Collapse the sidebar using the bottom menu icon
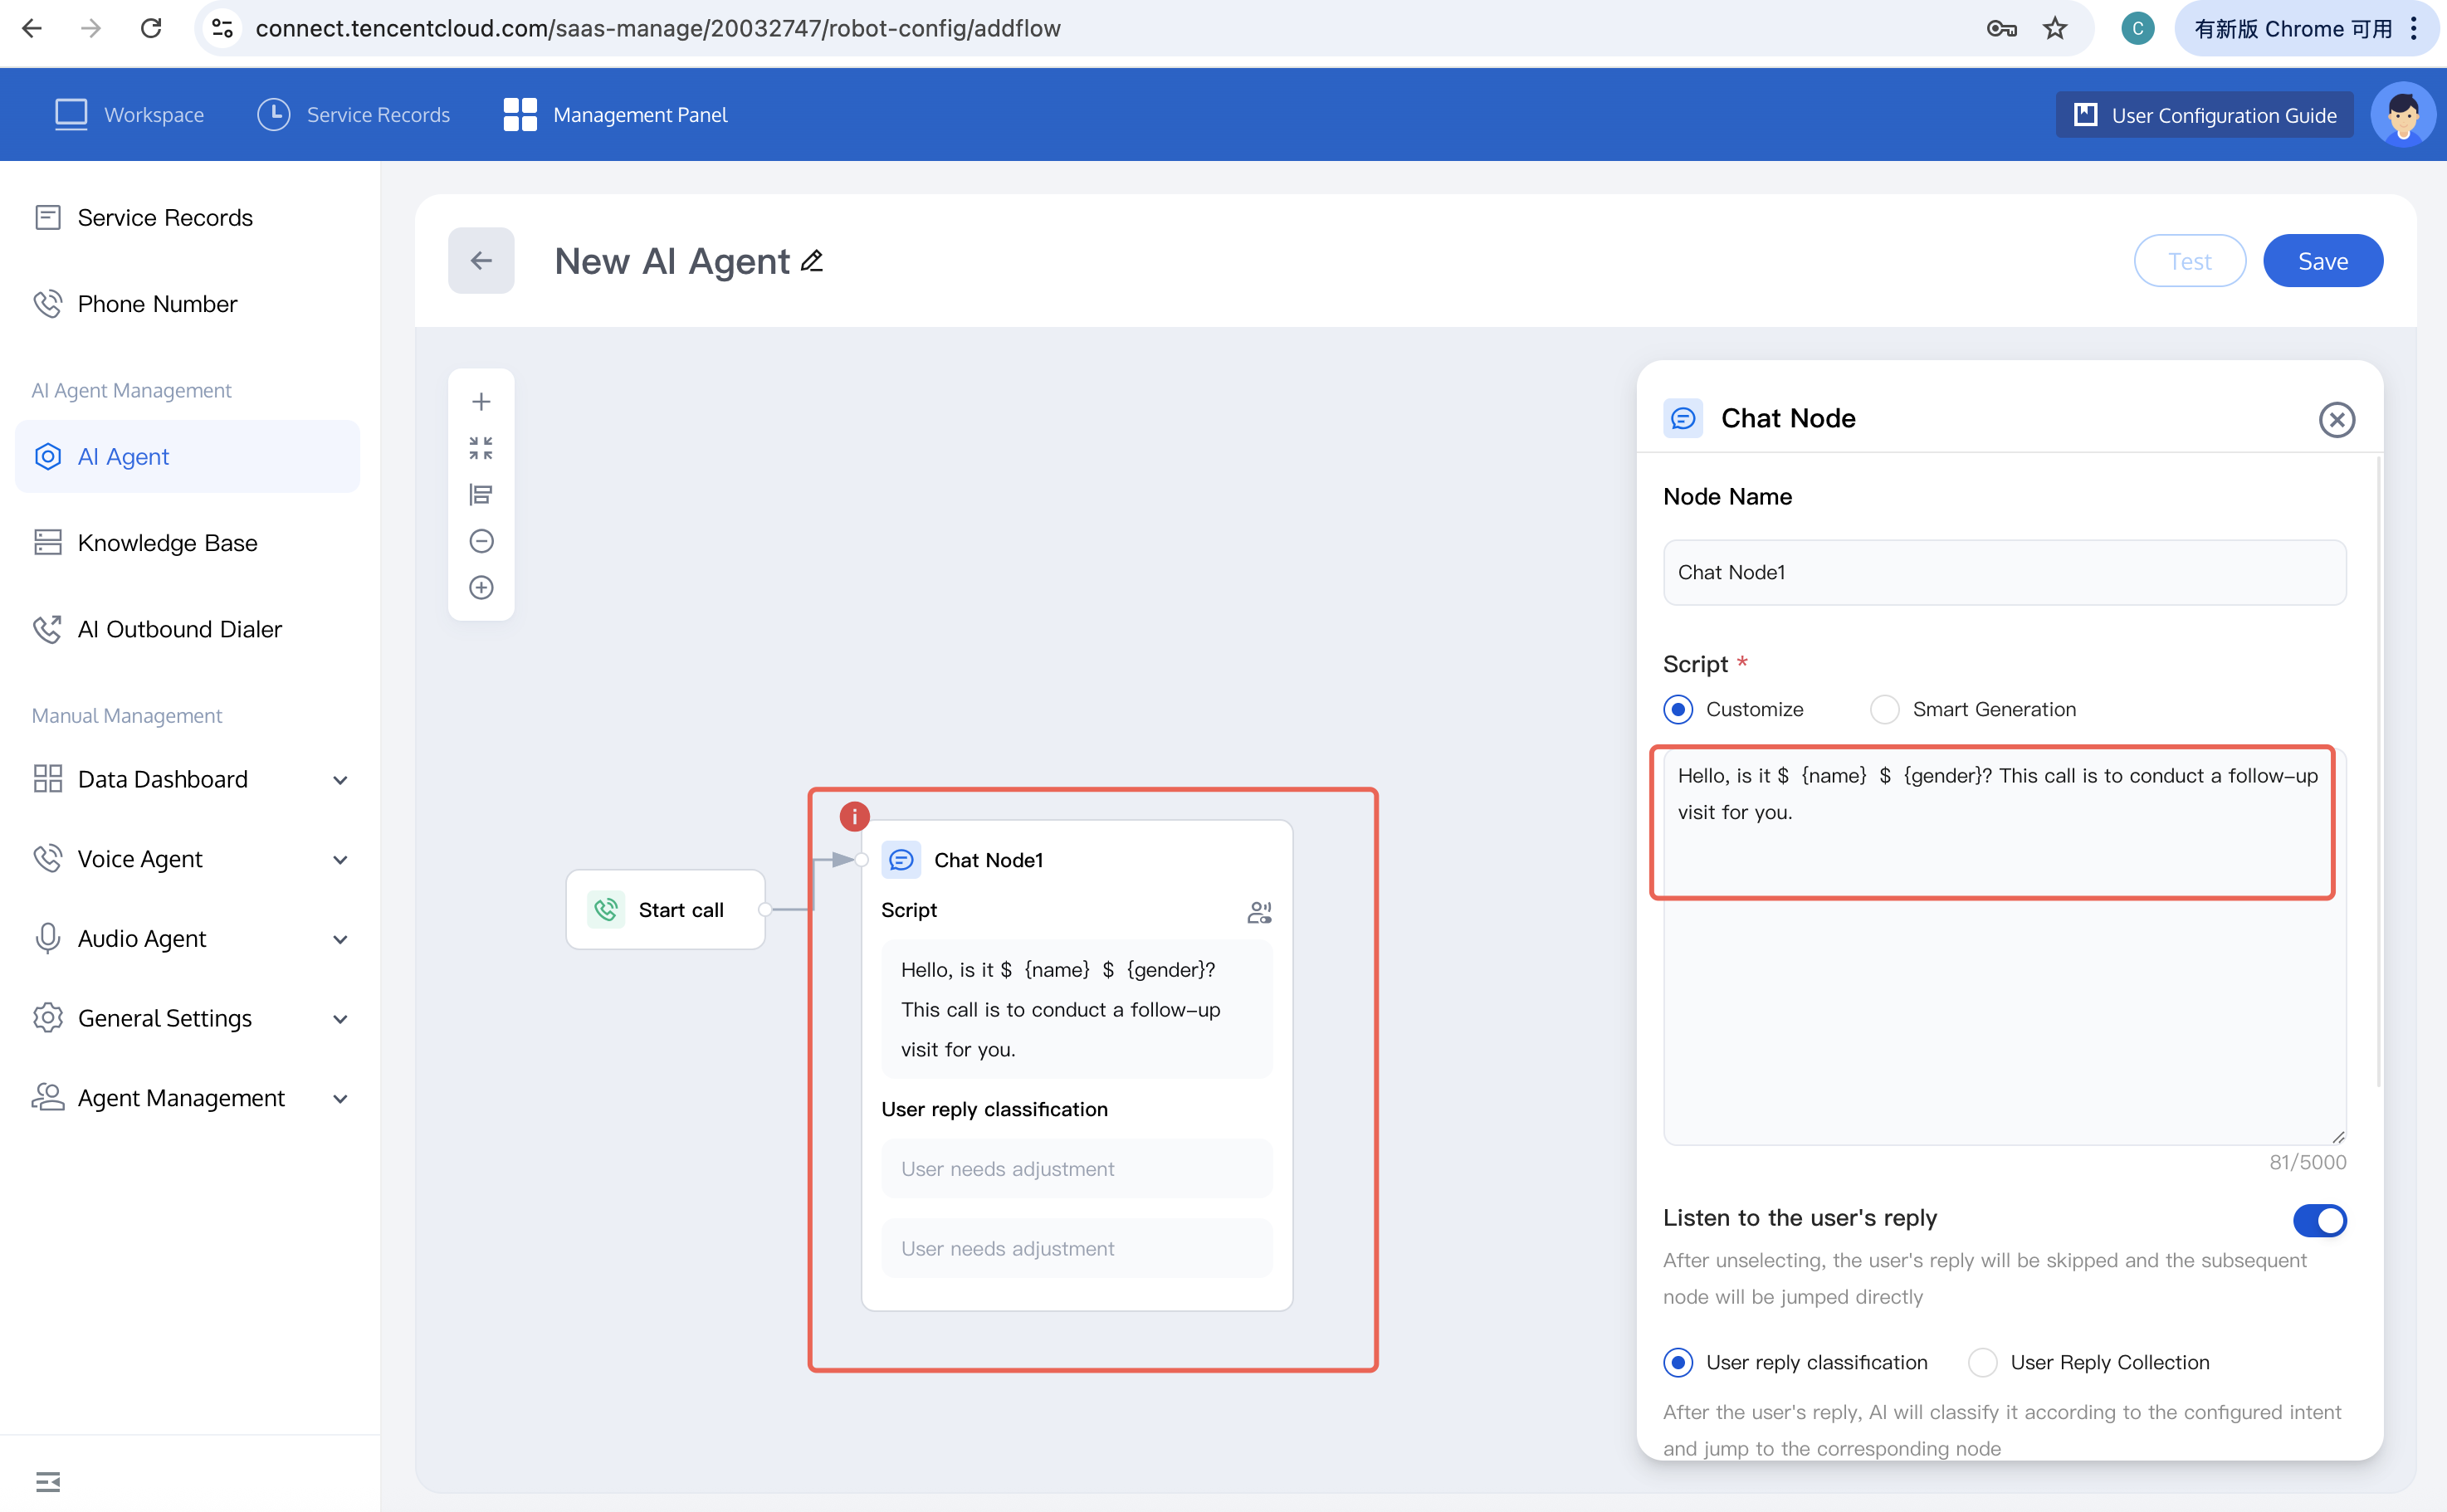 47,1481
